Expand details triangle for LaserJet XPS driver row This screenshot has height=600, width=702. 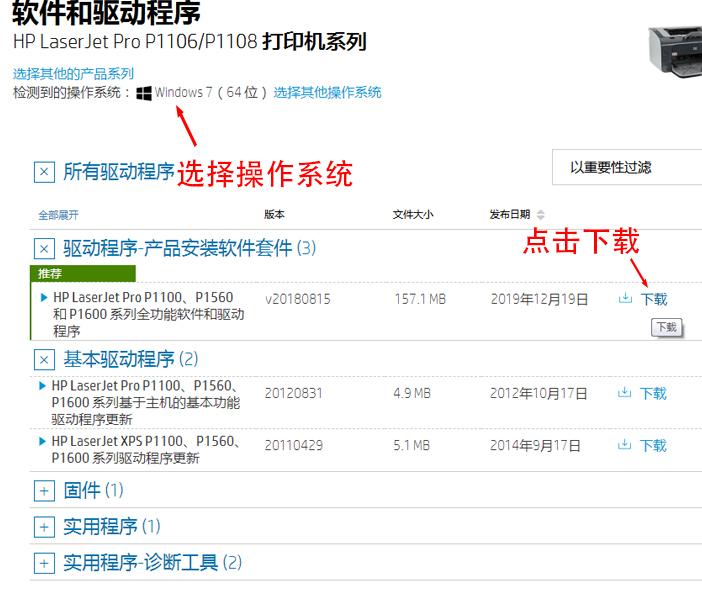[x=43, y=441]
